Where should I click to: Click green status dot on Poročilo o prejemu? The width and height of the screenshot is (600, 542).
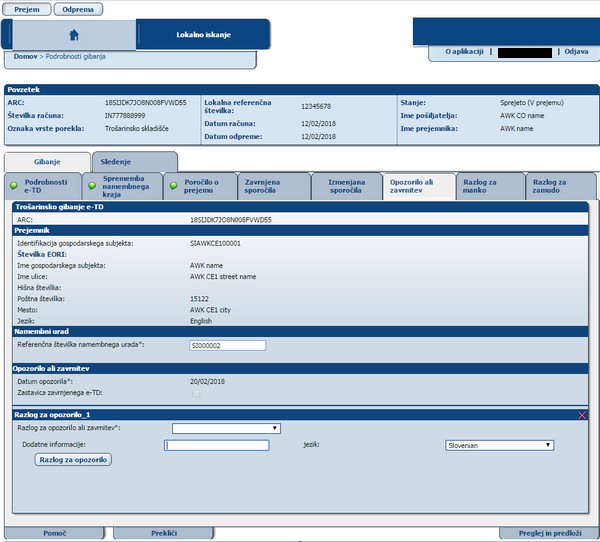[173, 186]
